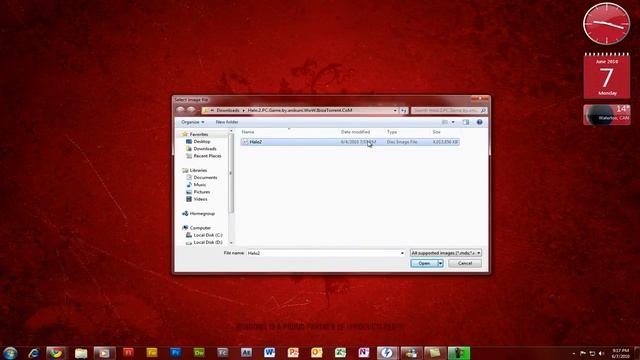This screenshot has height=360, width=640.
Task: Open the Videos library
Action: point(200,199)
